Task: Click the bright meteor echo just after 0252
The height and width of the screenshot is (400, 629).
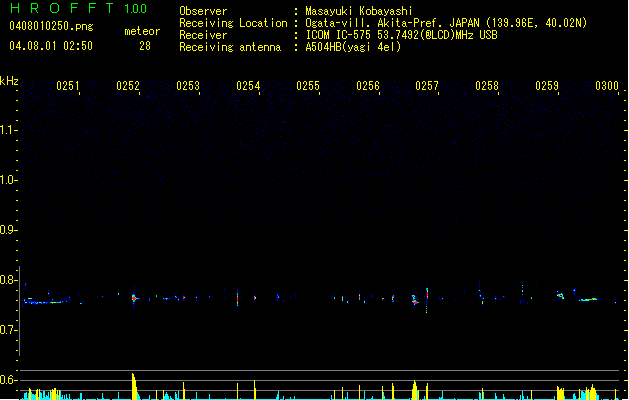Action: pyautogui.click(x=134, y=298)
